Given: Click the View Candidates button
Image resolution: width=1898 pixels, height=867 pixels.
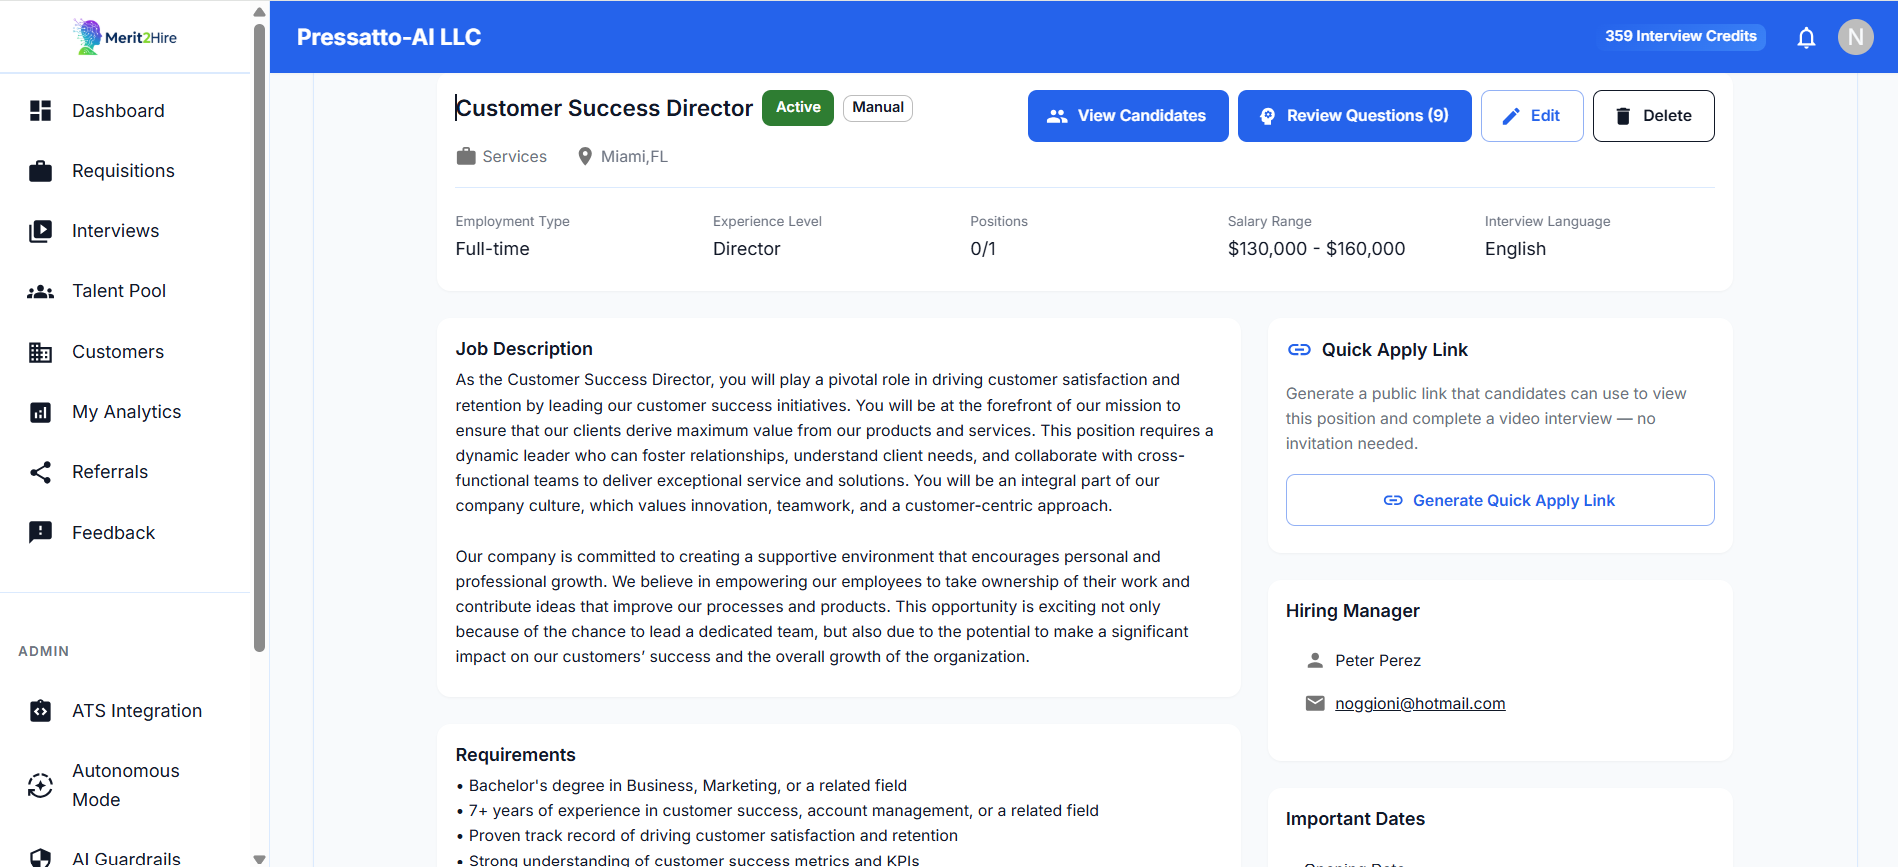Looking at the screenshot, I should [1127, 116].
